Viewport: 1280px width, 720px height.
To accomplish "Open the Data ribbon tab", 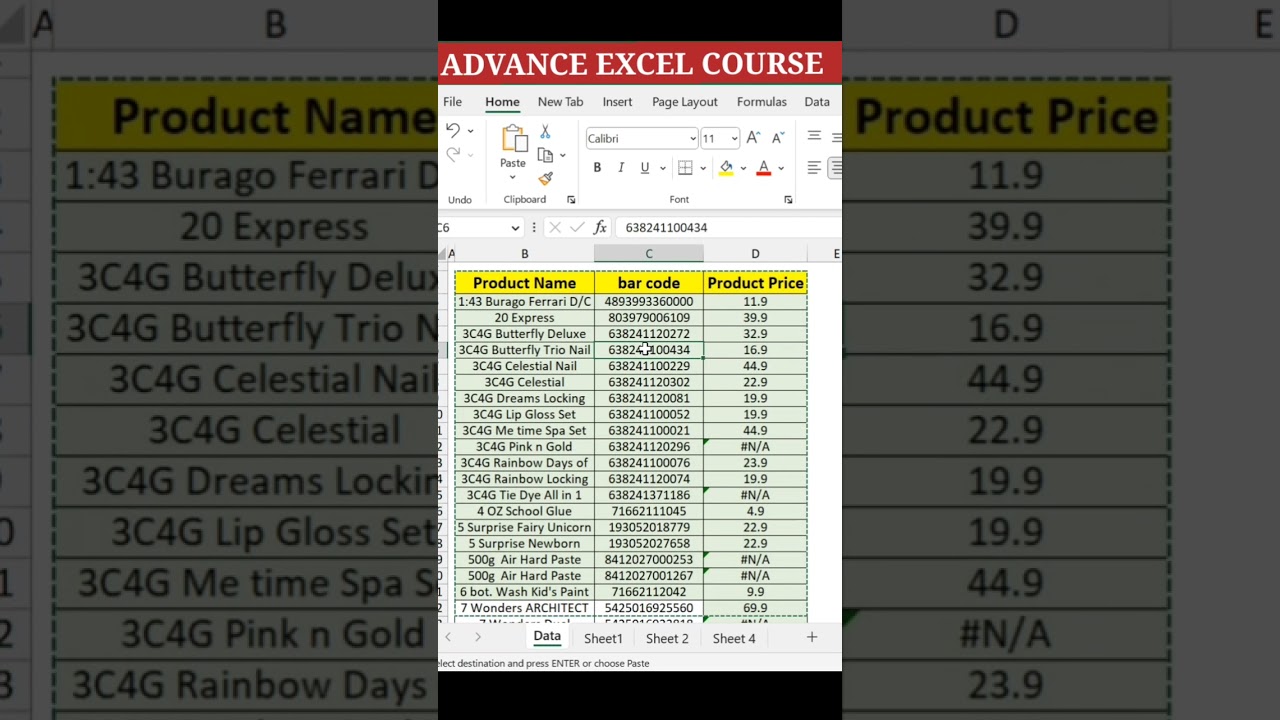I will pos(817,102).
